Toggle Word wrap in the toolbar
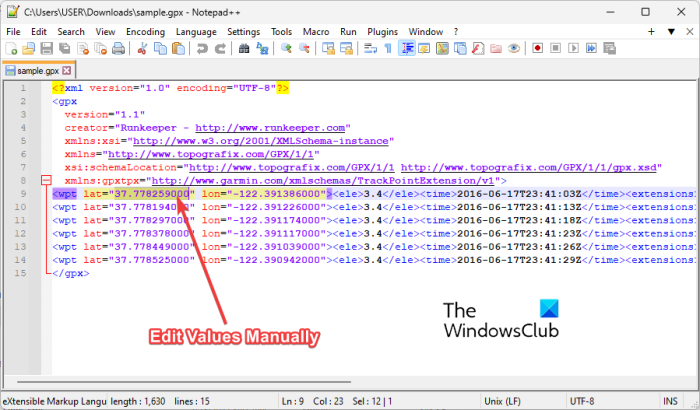The width and height of the screenshot is (700, 410). pos(370,48)
